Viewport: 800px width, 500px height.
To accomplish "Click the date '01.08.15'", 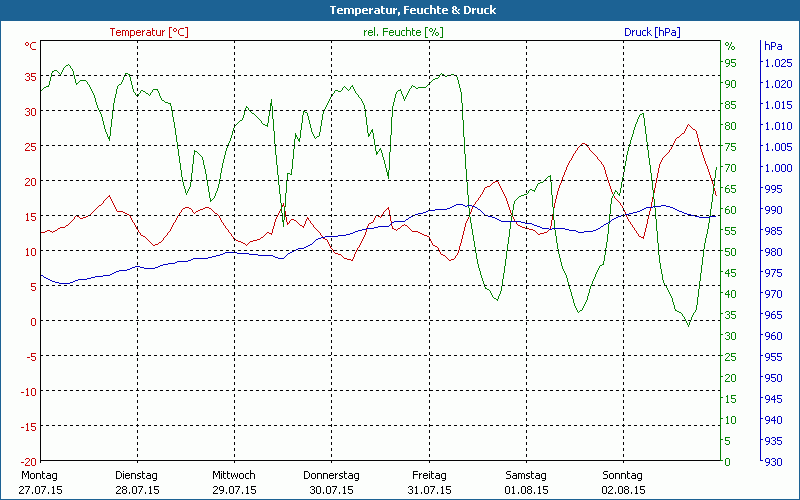I will pyautogui.click(x=527, y=490).
